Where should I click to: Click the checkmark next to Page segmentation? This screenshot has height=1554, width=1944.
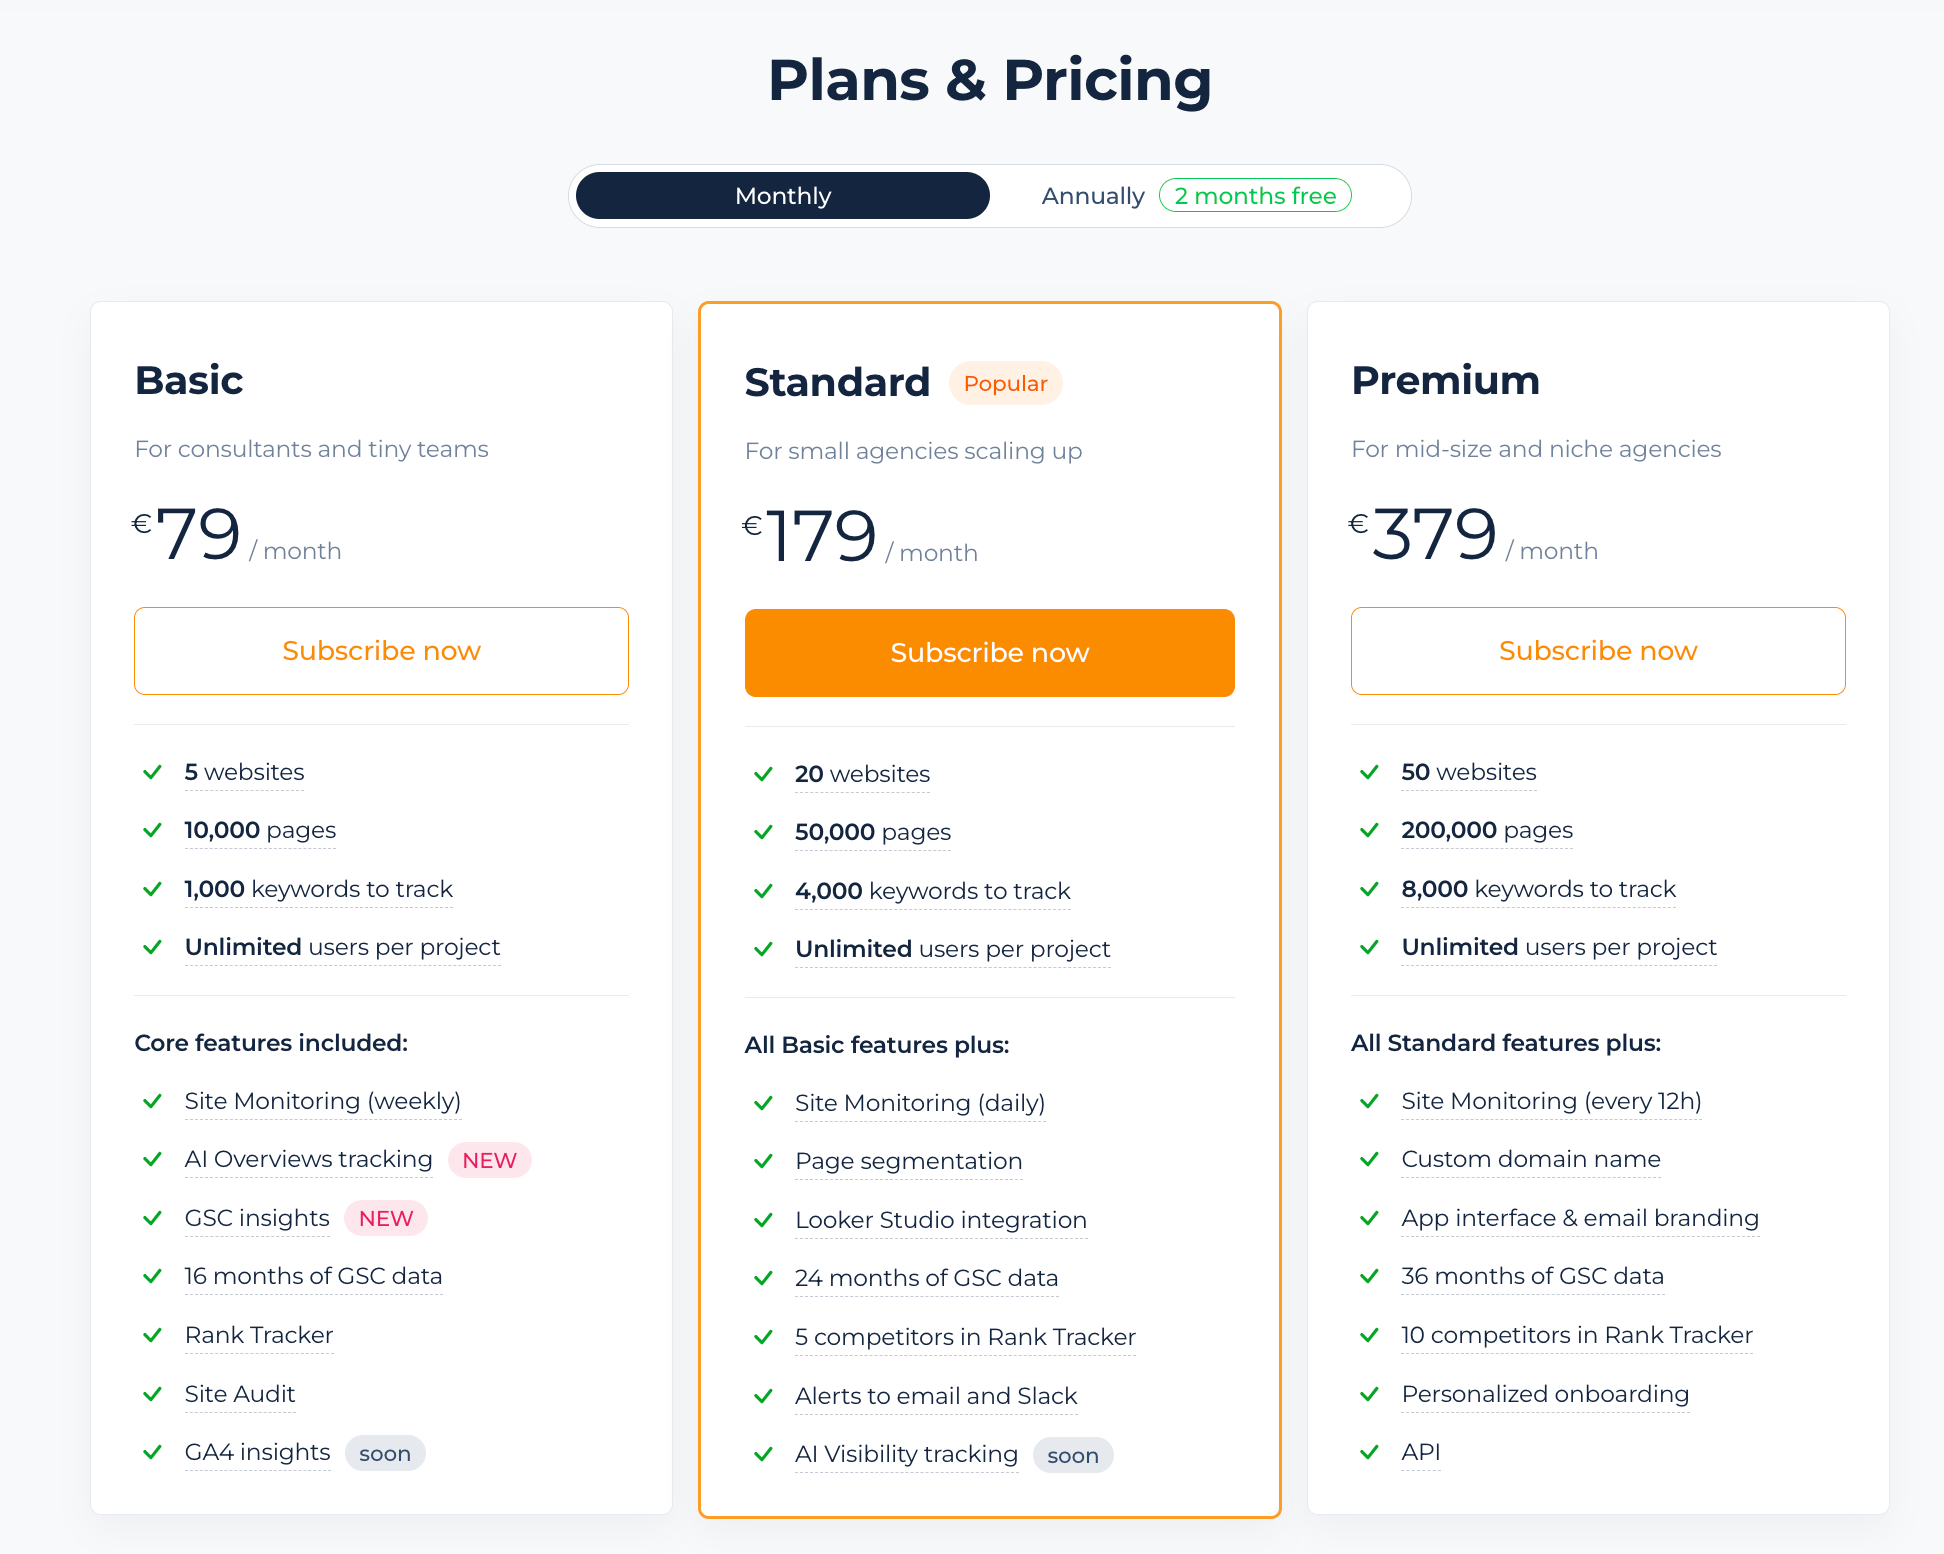point(763,1161)
